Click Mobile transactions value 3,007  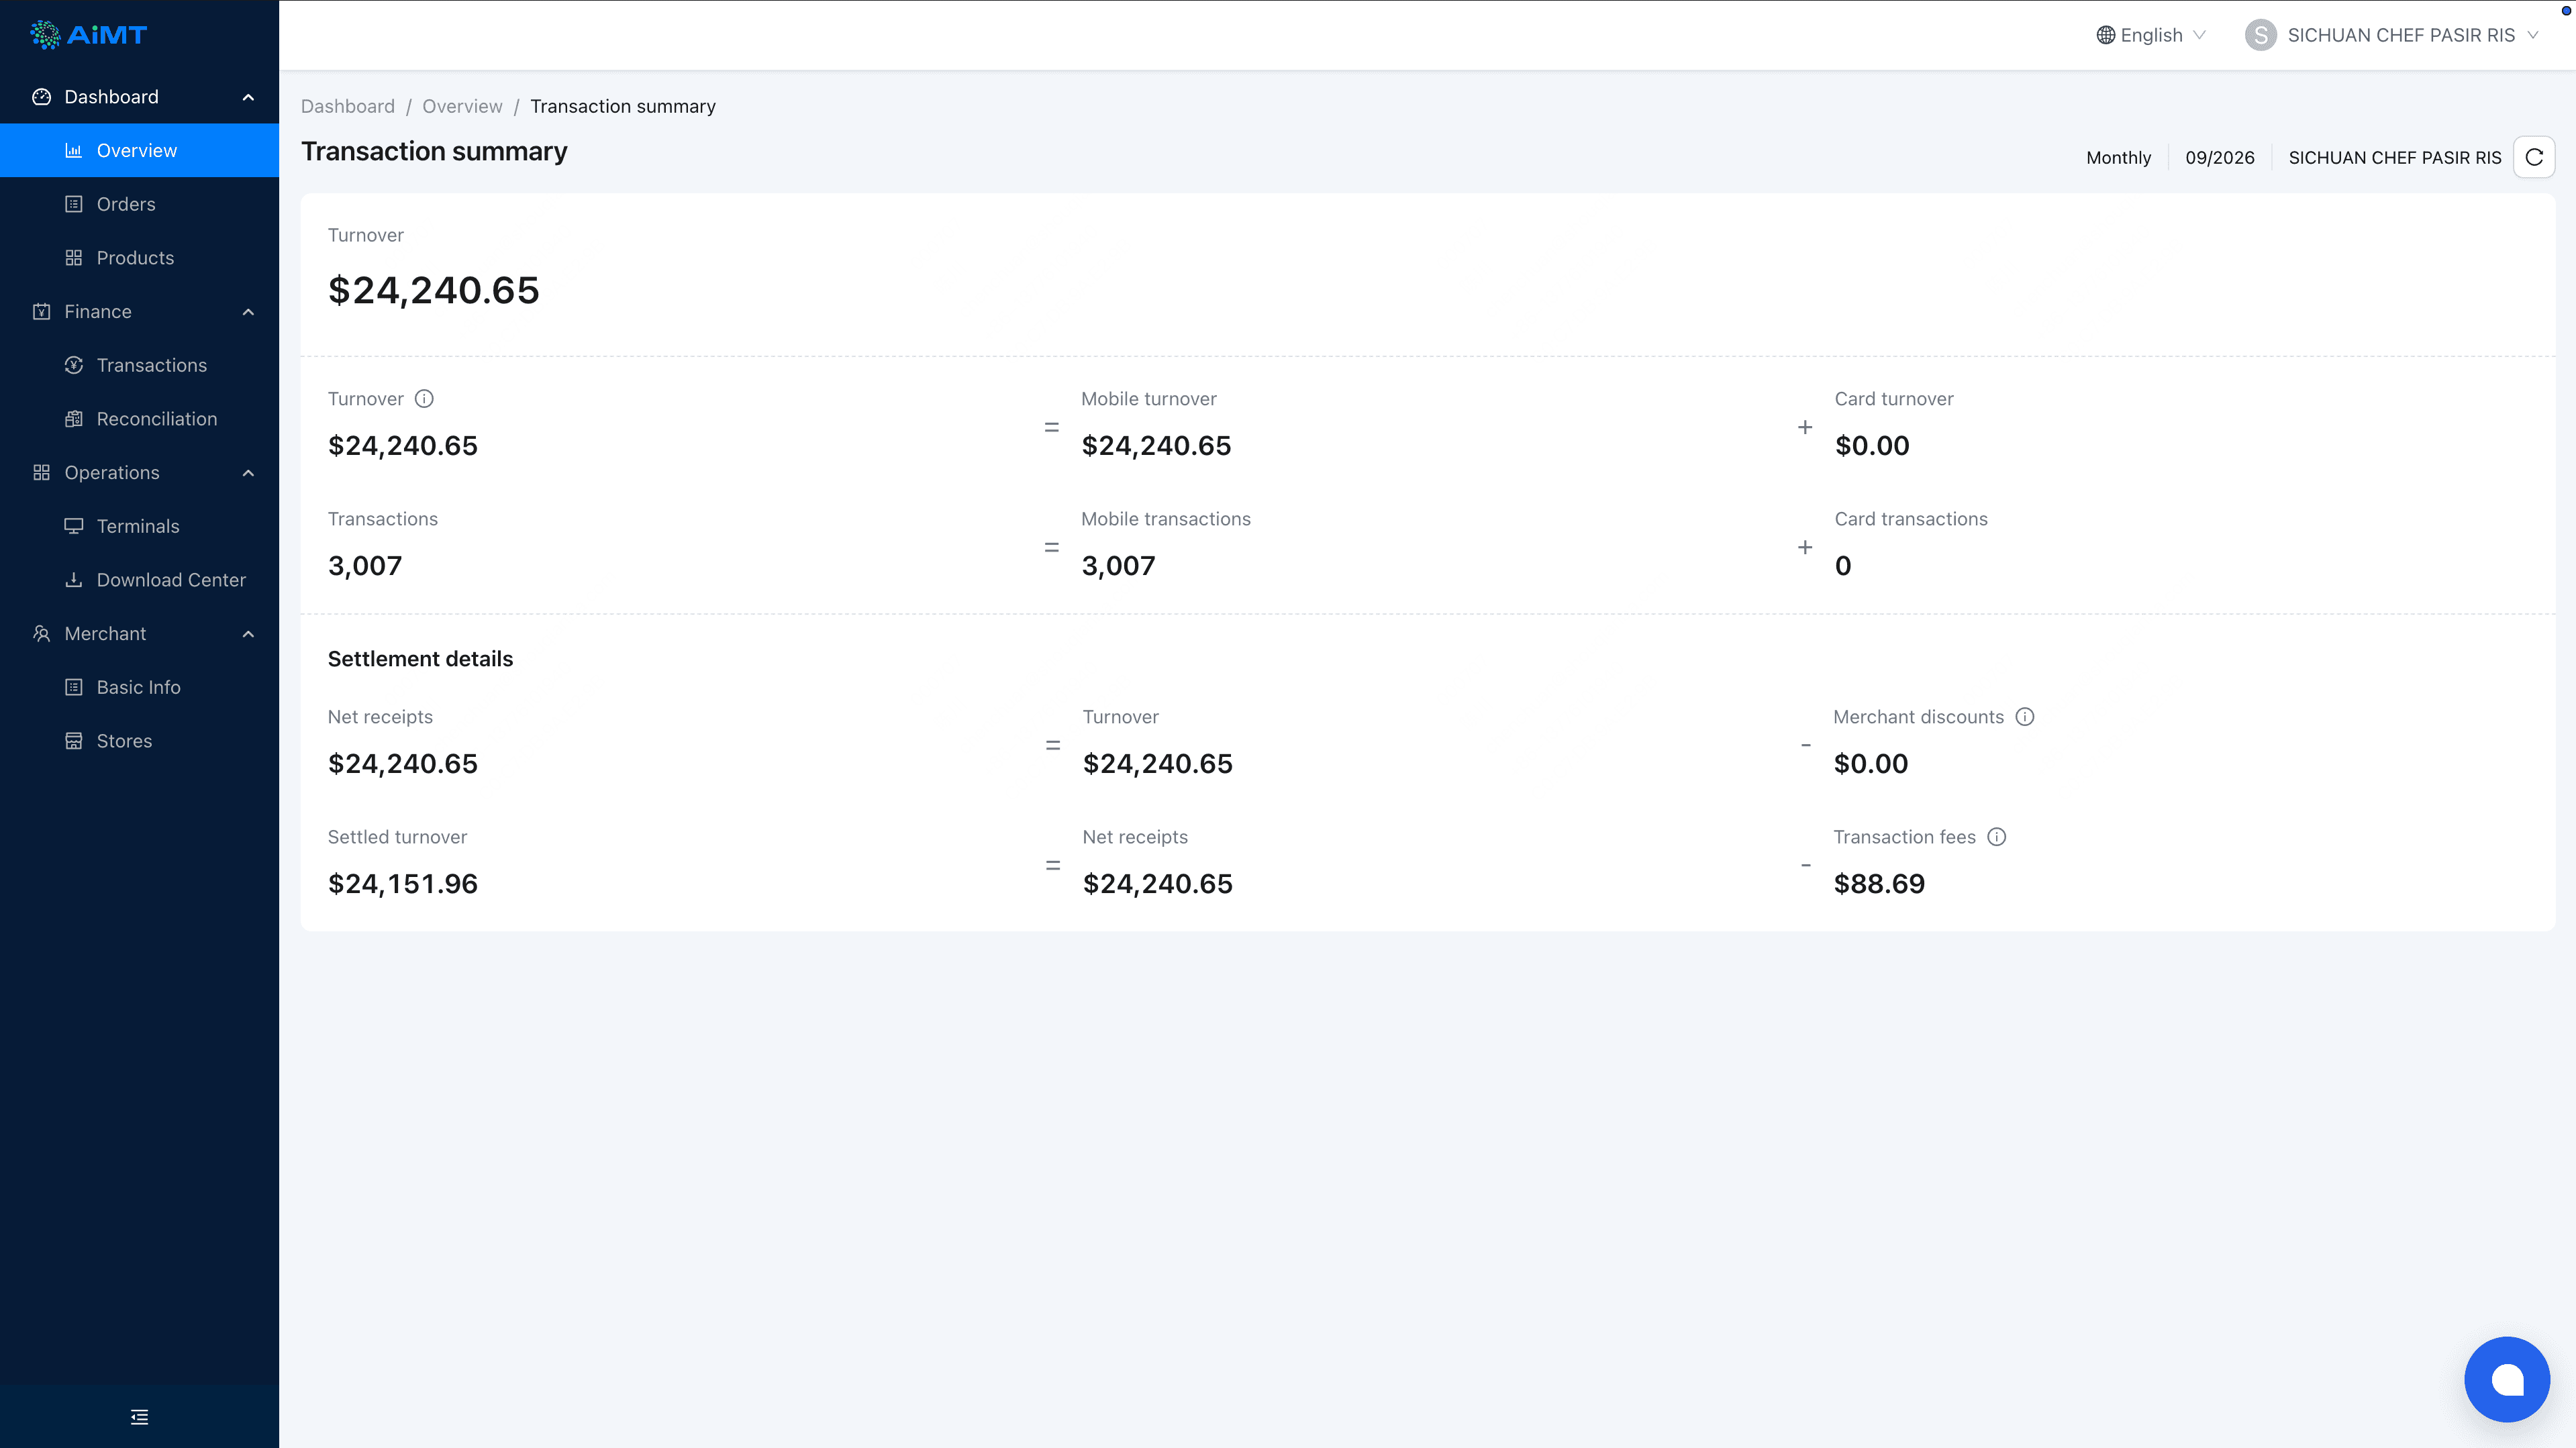click(1118, 566)
